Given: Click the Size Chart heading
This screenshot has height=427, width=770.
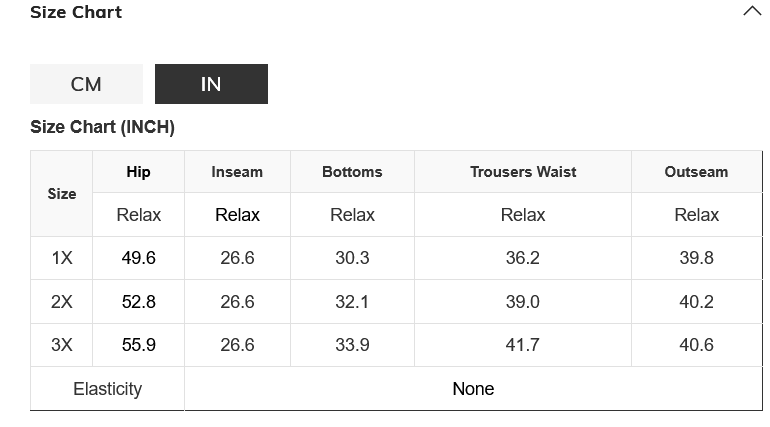Looking at the screenshot, I should click(x=76, y=12).
